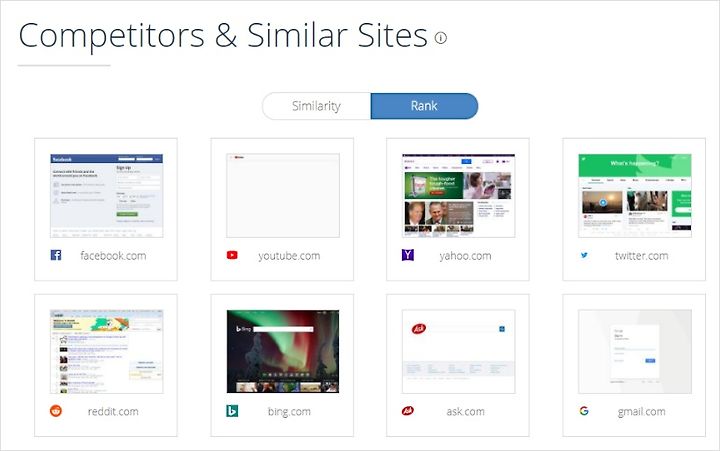Switch to the Similarity view
This screenshot has width=720, height=451.
click(x=316, y=106)
